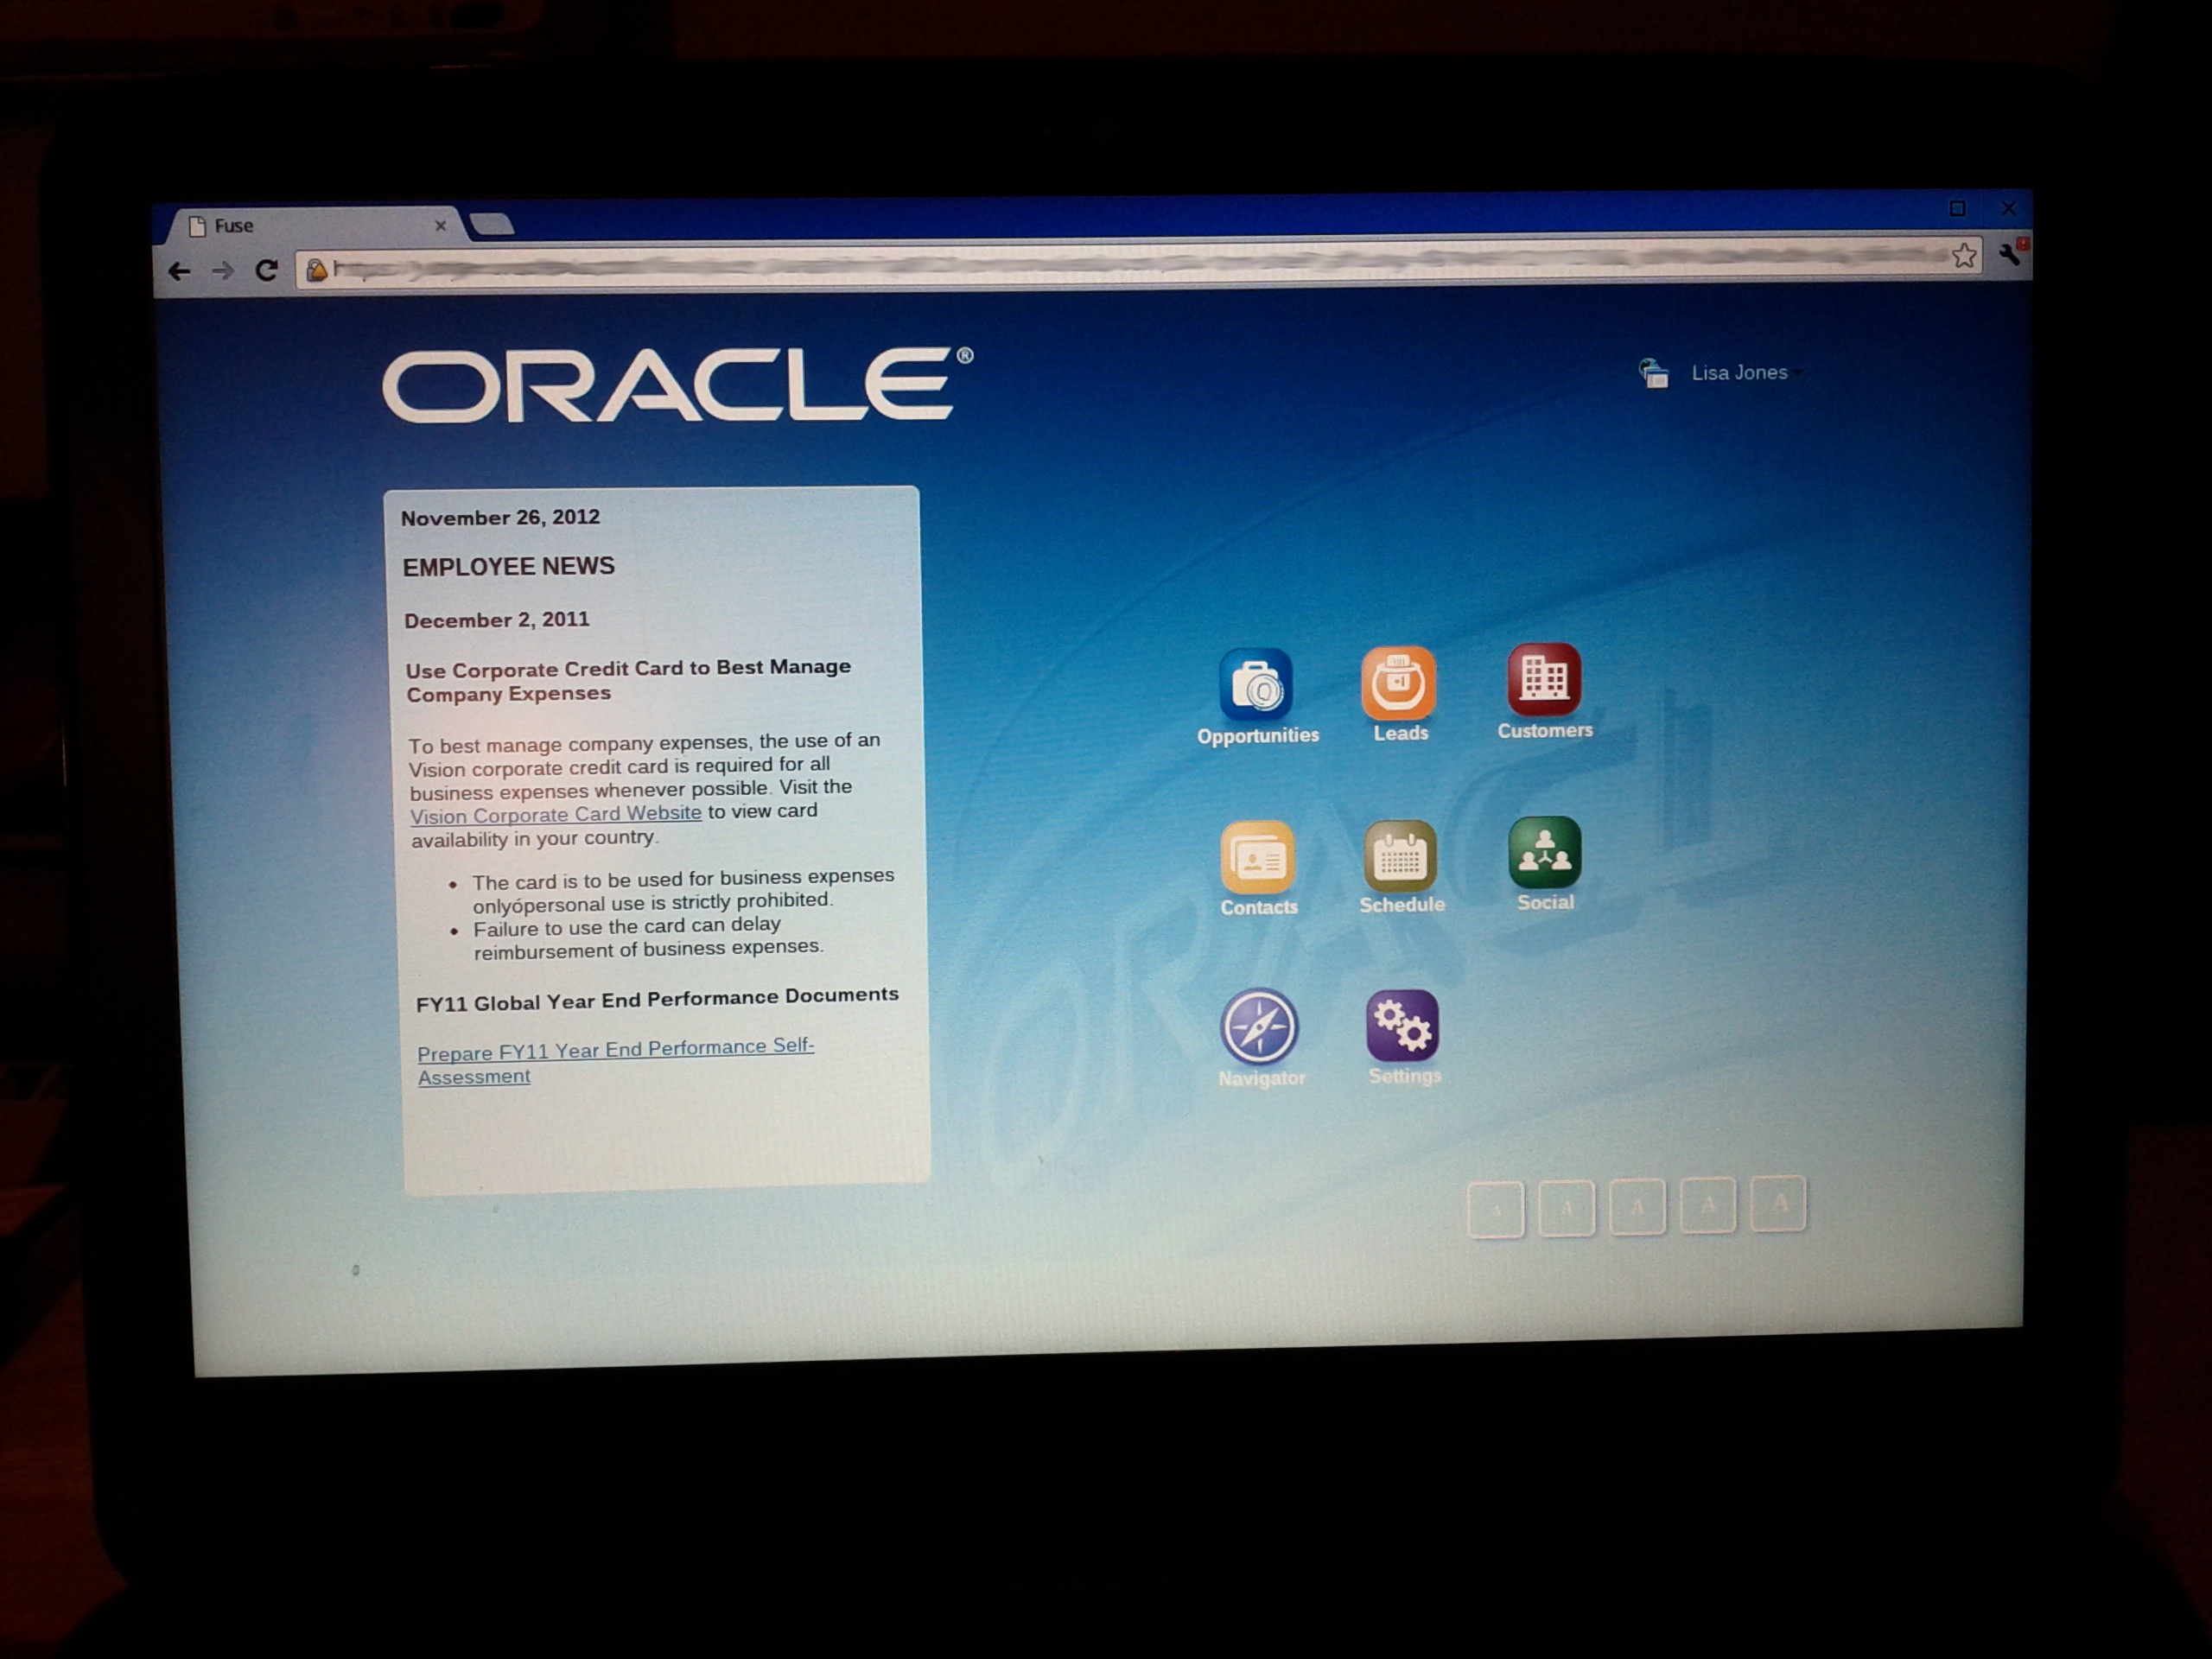Open the Opportunities app icon

1256,685
